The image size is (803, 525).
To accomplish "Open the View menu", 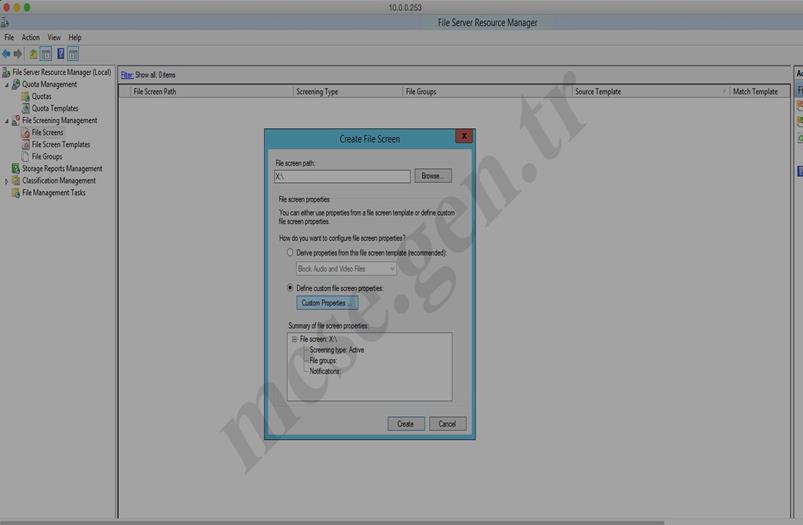I will pyautogui.click(x=54, y=37).
